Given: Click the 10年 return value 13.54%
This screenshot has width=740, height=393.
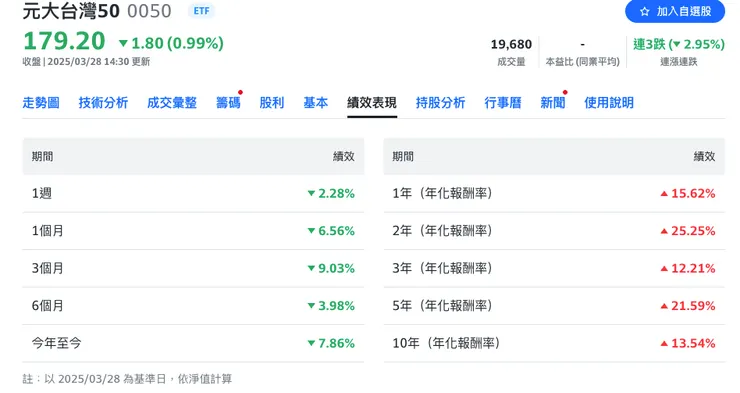Looking at the screenshot, I should tap(688, 343).
